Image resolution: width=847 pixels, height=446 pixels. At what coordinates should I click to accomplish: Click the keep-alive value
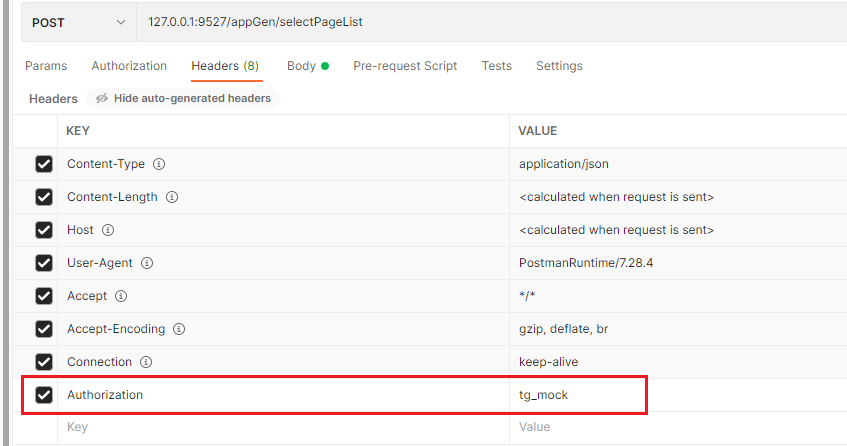click(548, 362)
